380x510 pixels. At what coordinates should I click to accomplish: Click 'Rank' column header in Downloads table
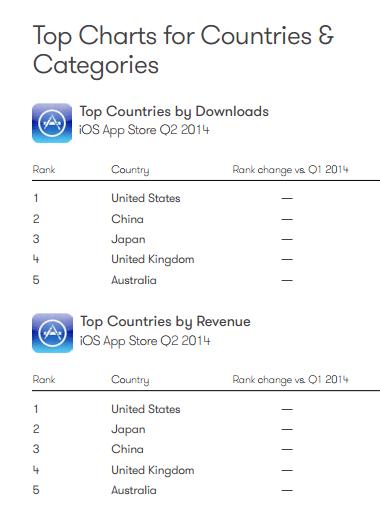[x=44, y=169]
